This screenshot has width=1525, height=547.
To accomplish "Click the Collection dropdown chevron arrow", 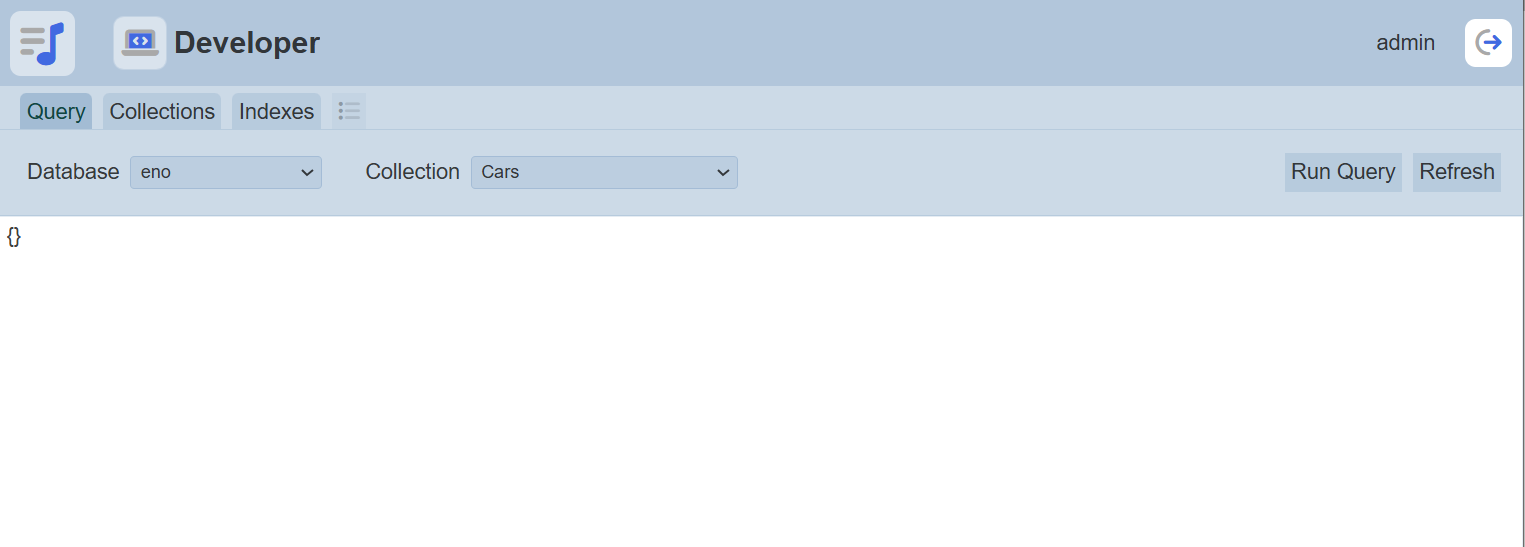I will 723,172.
